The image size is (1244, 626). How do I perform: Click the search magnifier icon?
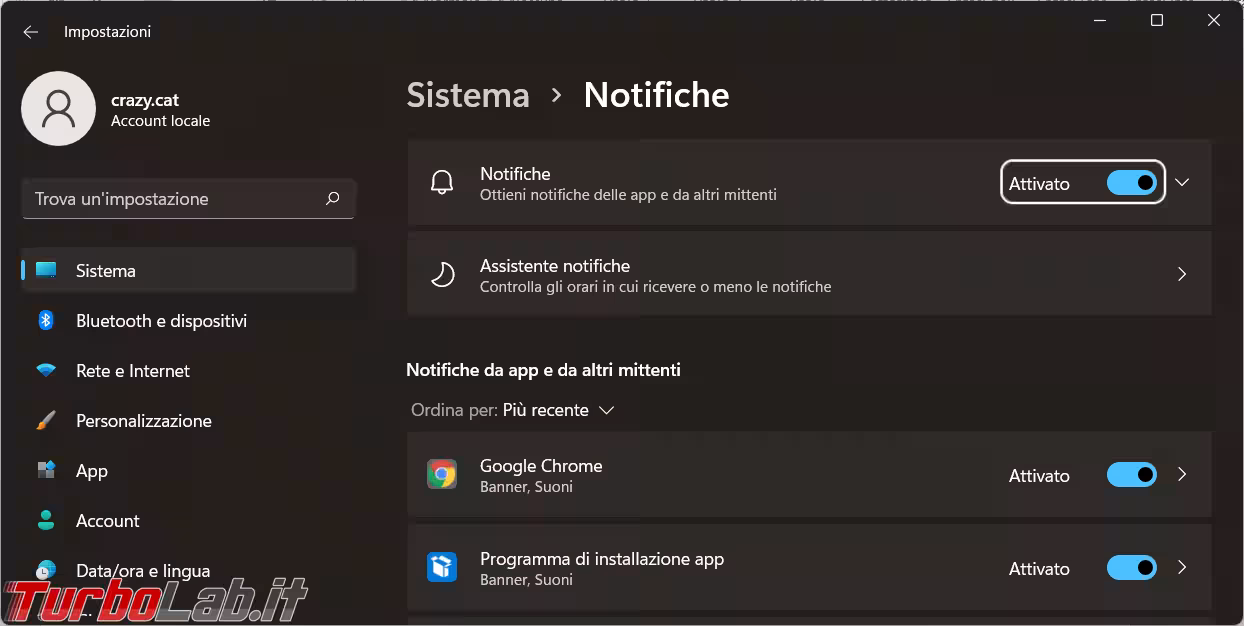tap(333, 199)
